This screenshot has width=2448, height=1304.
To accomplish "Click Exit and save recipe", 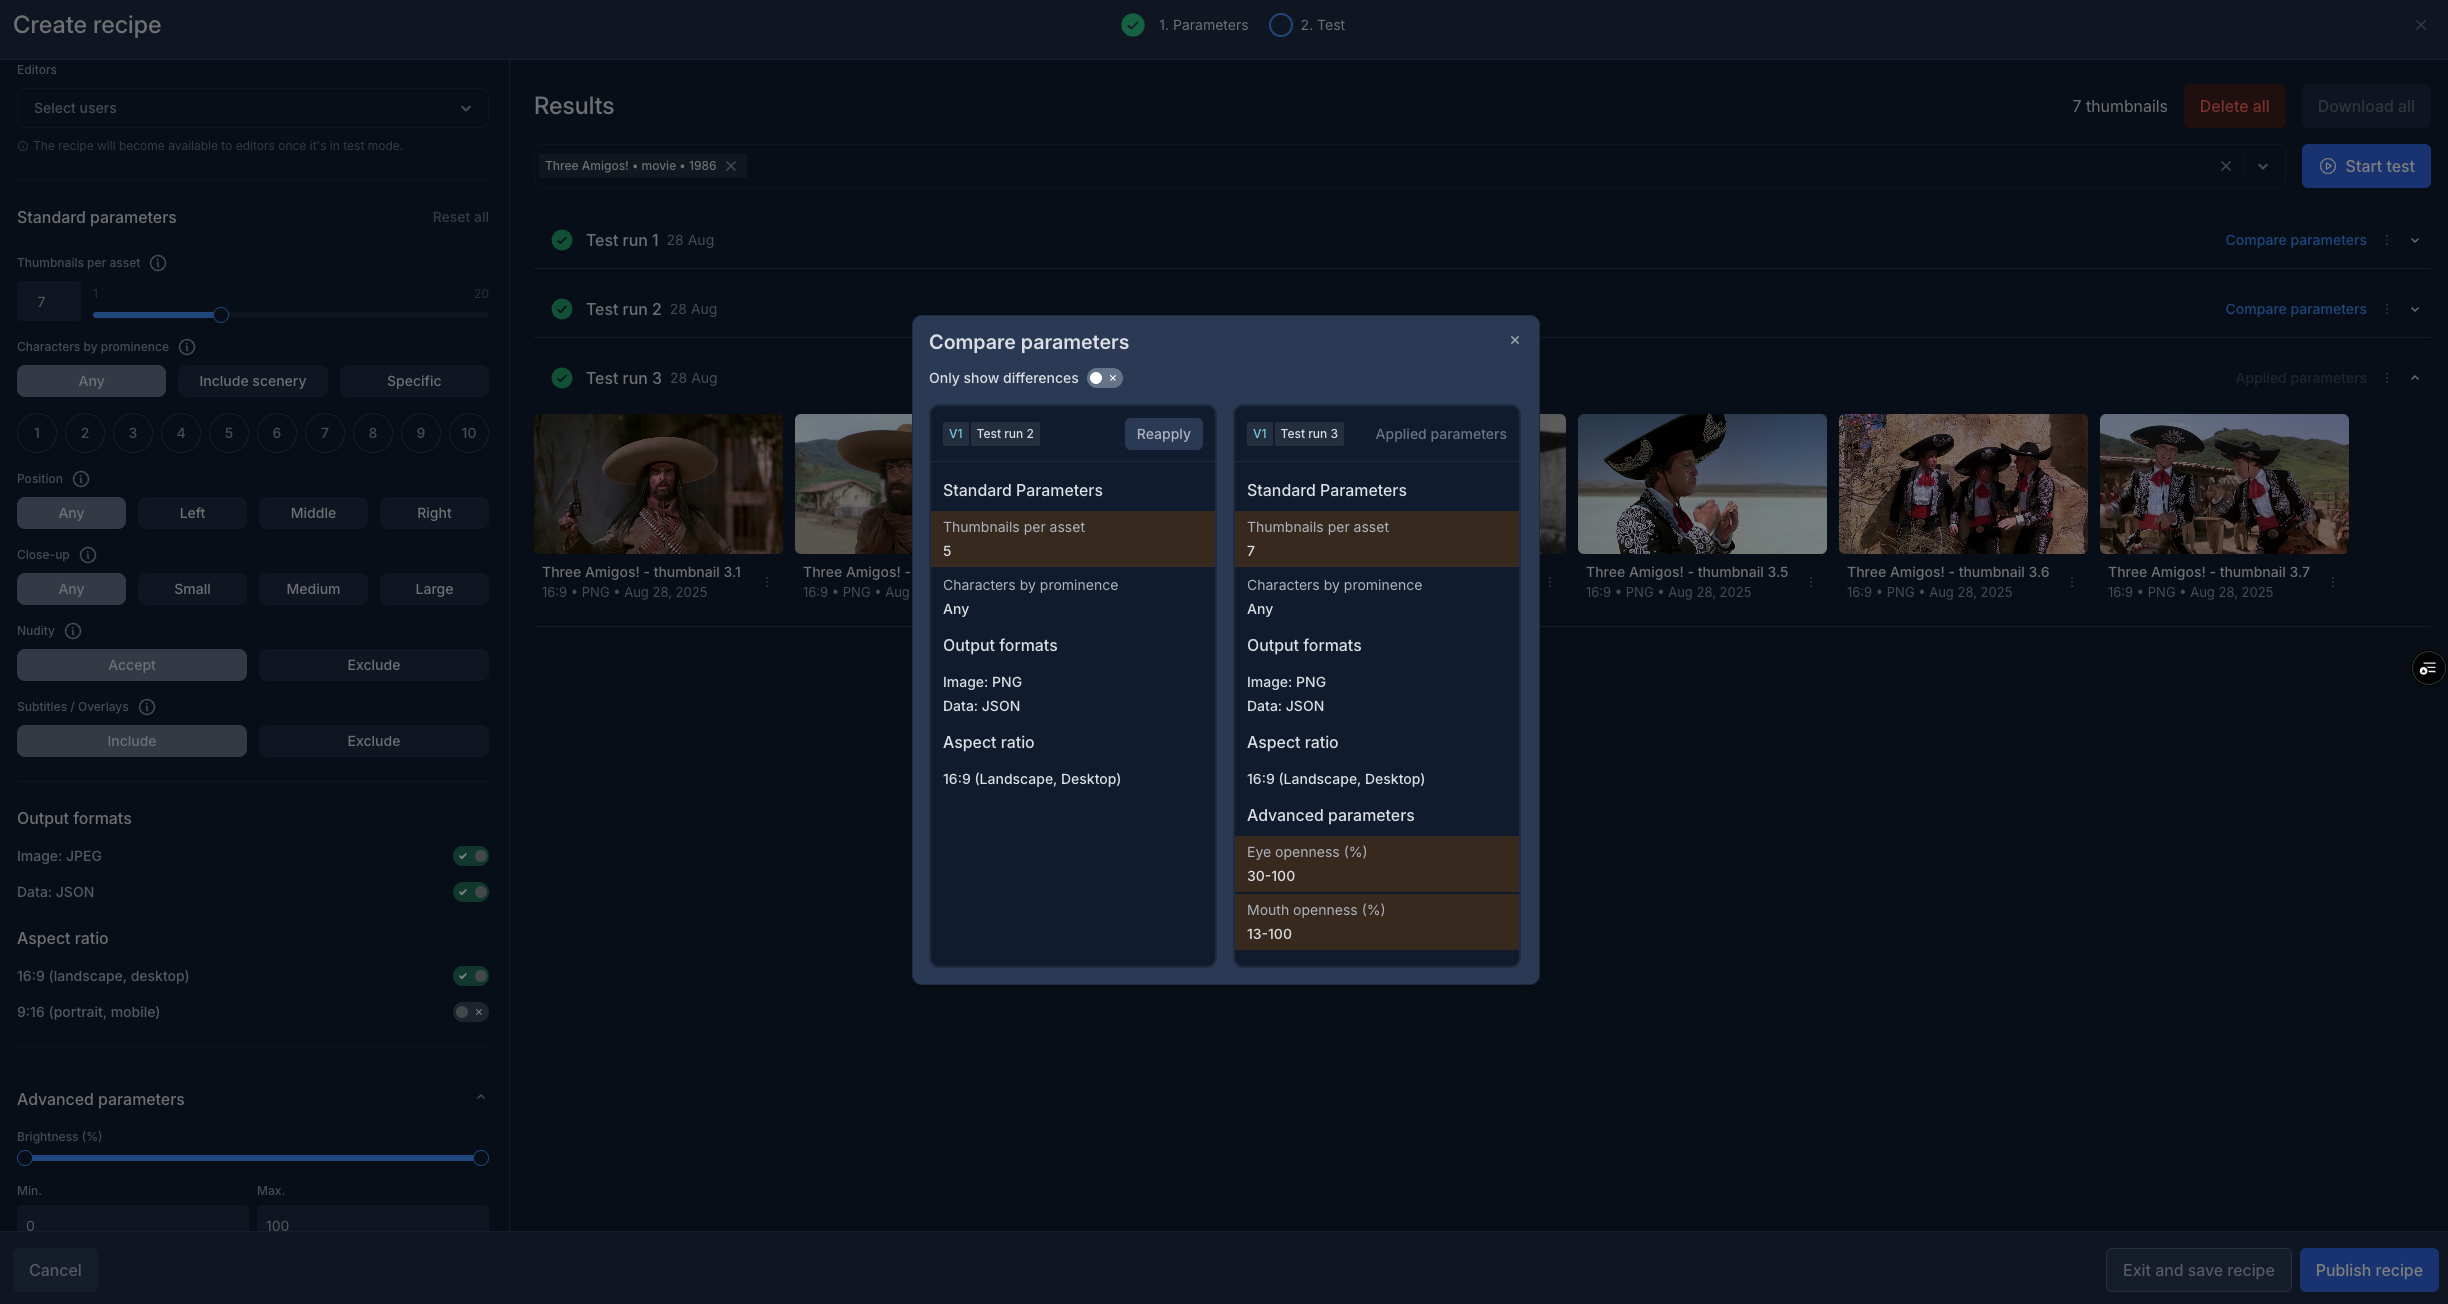I will (x=2198, y=1270).
